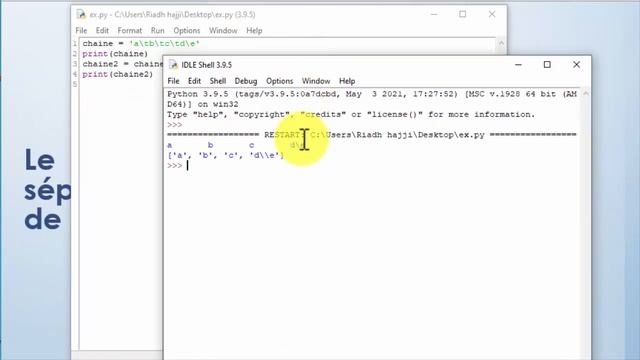The width and height of the screenshot is (640, 360).
Task: Click the print(chaine2) line in editor
Action: coord(118,74)
